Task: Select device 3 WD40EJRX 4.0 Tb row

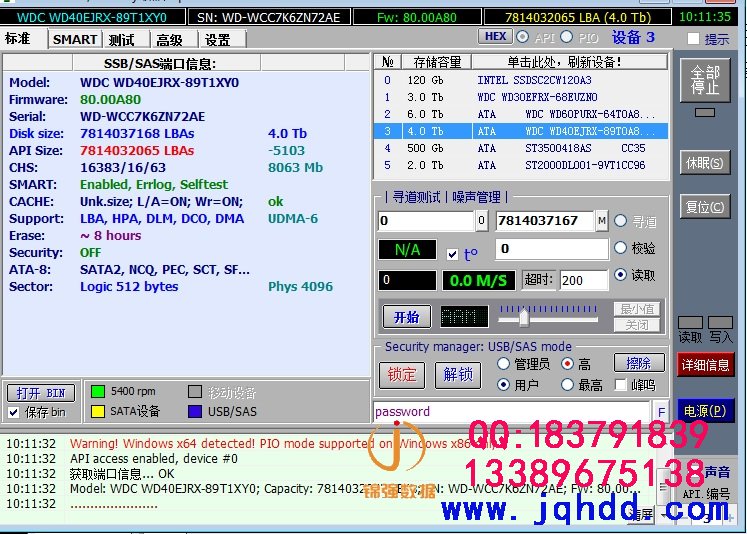Action: point(521,131)
